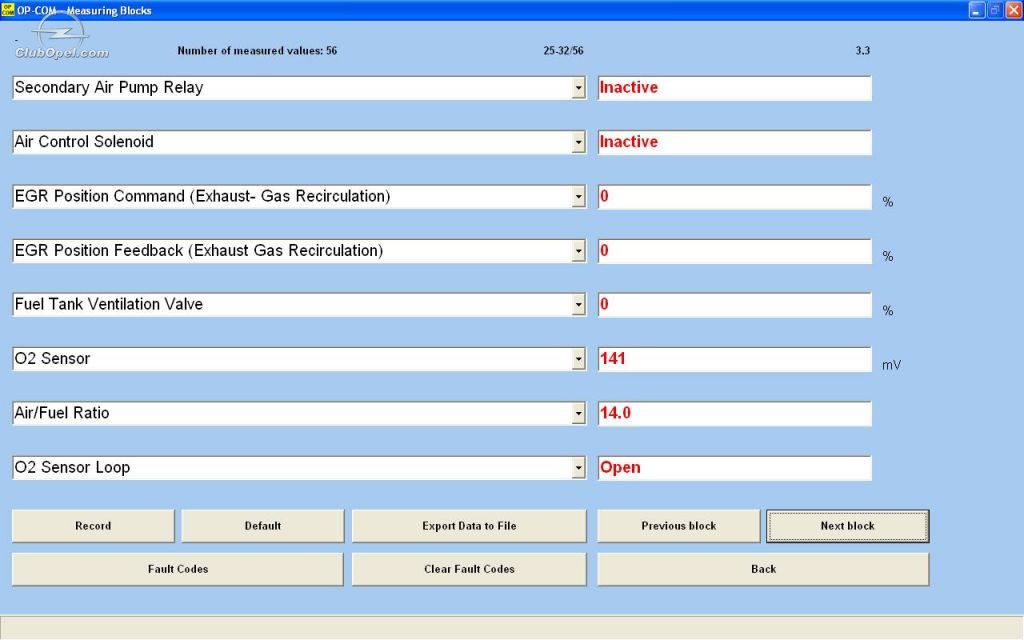Image resolution: width=1024 pixels, height=640 pixels.
Task: Click the O2 Sensor Loop Open value field
Action: [735, 468]
